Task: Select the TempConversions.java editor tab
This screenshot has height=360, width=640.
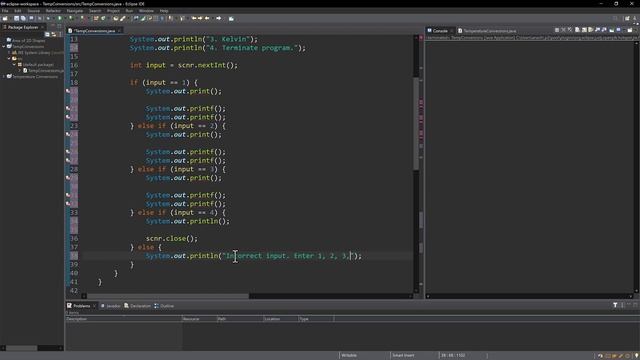Action: coord(94,31)
